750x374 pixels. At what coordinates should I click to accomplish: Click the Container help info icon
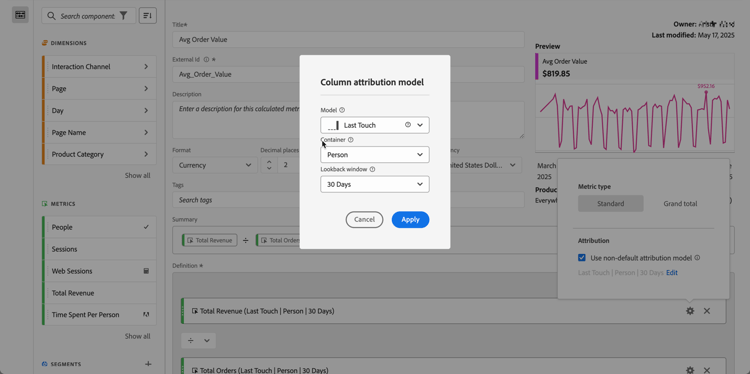pos(351,140)
